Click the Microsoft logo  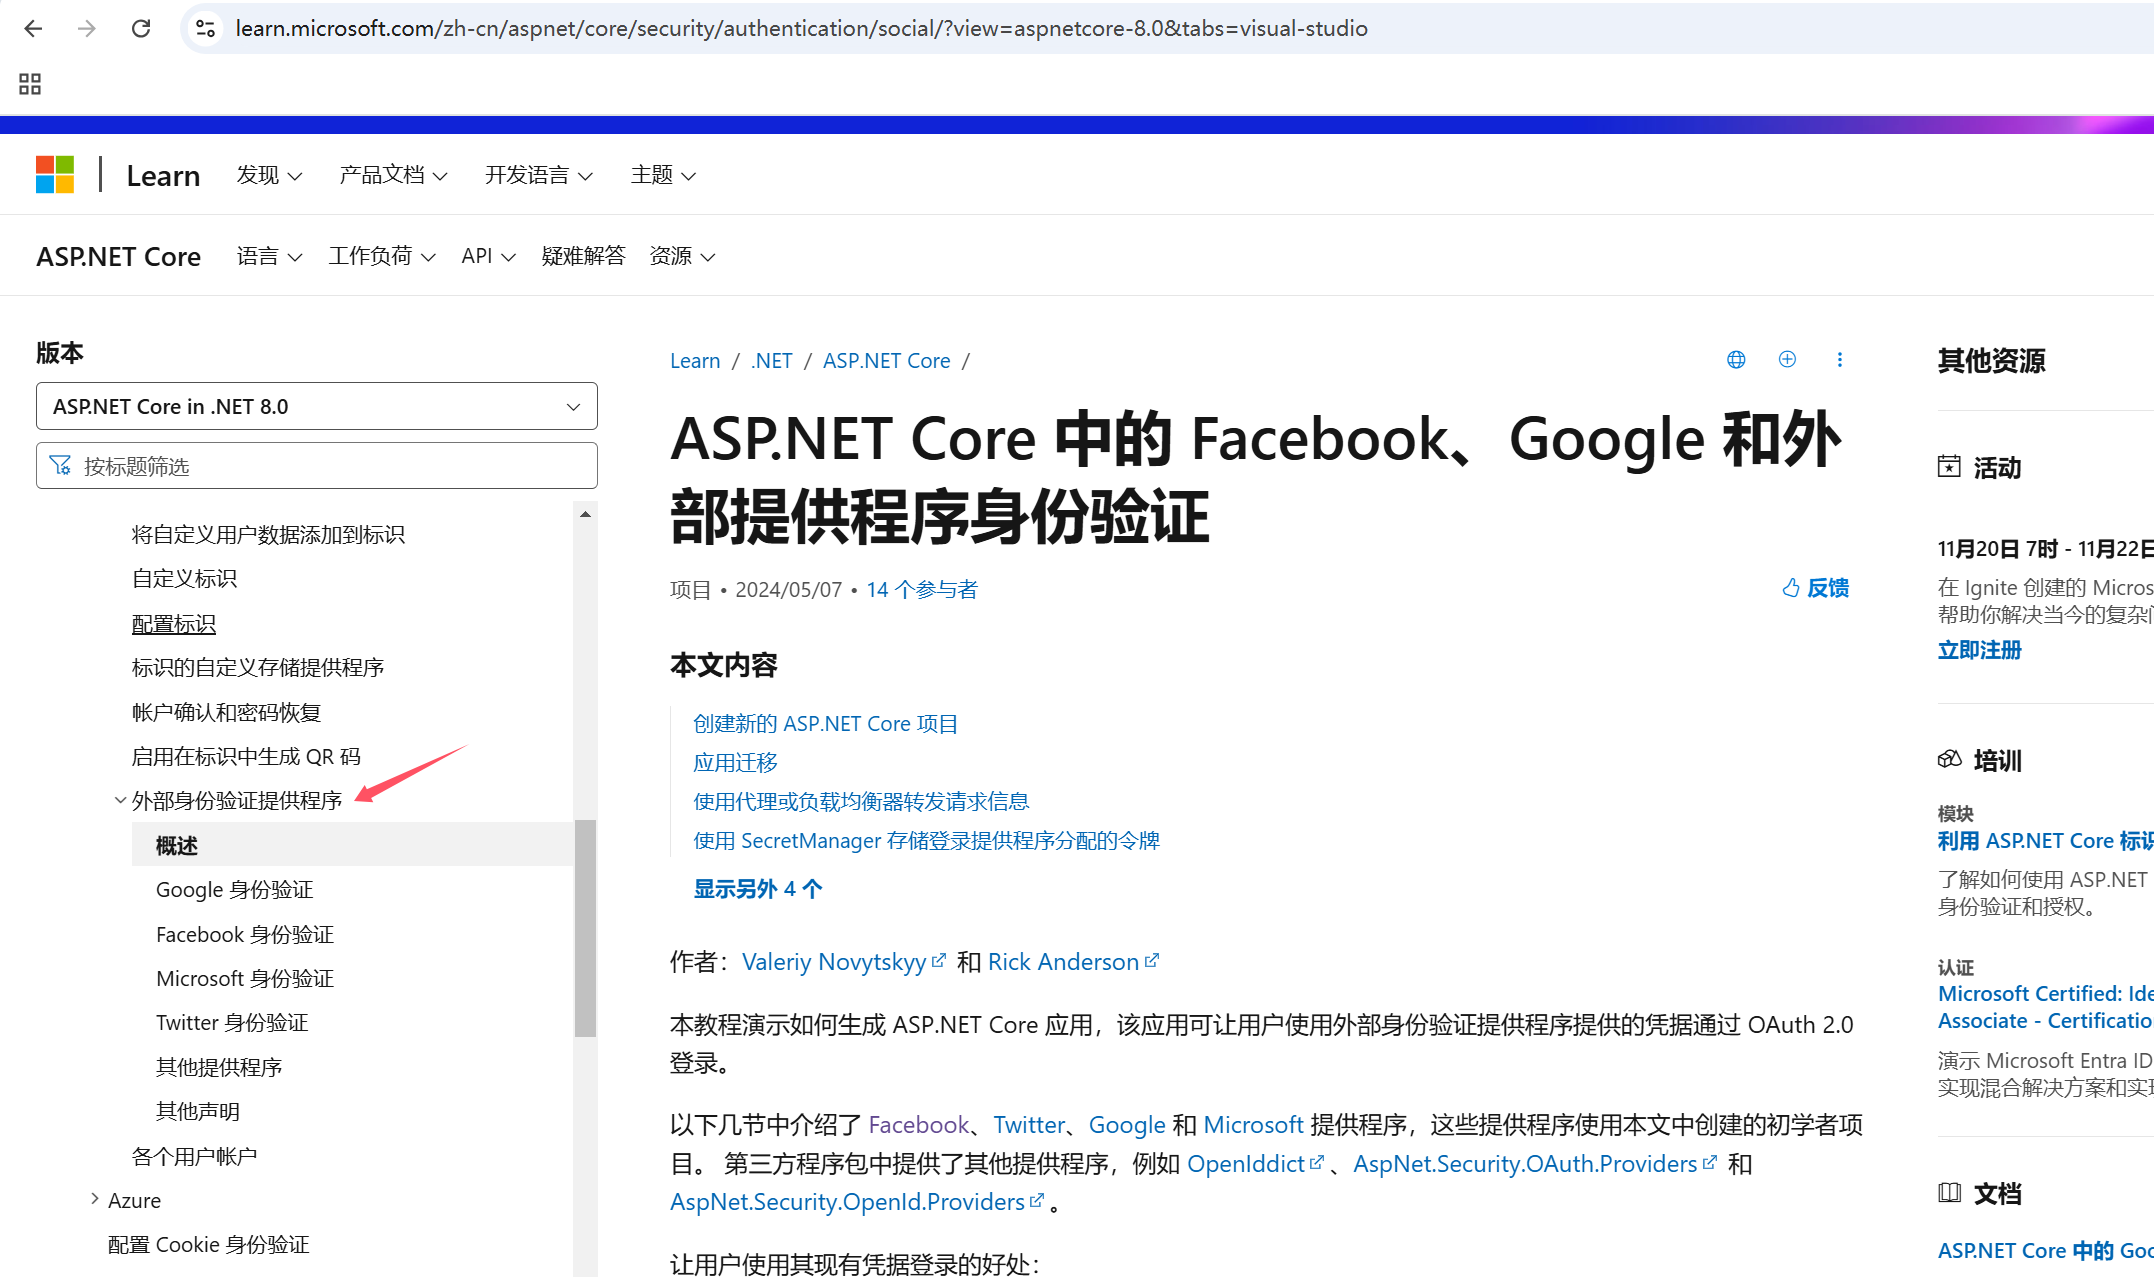[55, 175]
